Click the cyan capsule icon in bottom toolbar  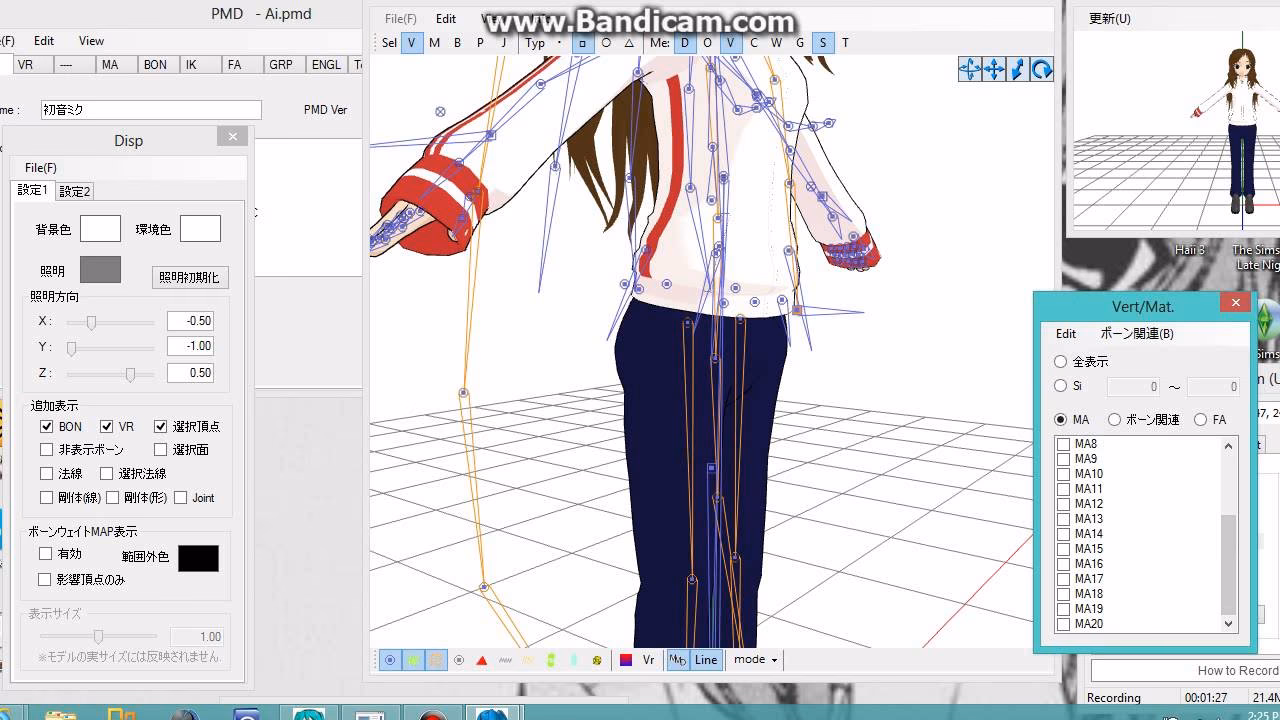tap(574, 660)
